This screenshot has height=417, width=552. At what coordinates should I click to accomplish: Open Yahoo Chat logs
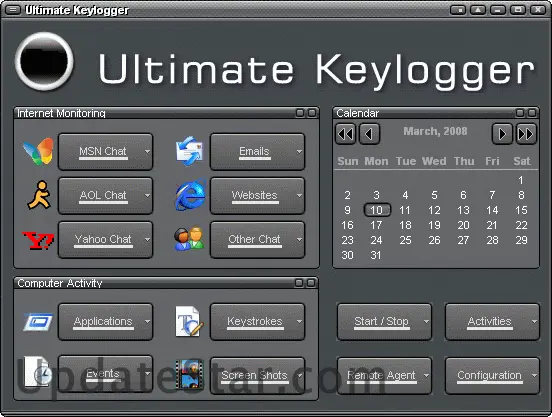click(x=106, y=240)
